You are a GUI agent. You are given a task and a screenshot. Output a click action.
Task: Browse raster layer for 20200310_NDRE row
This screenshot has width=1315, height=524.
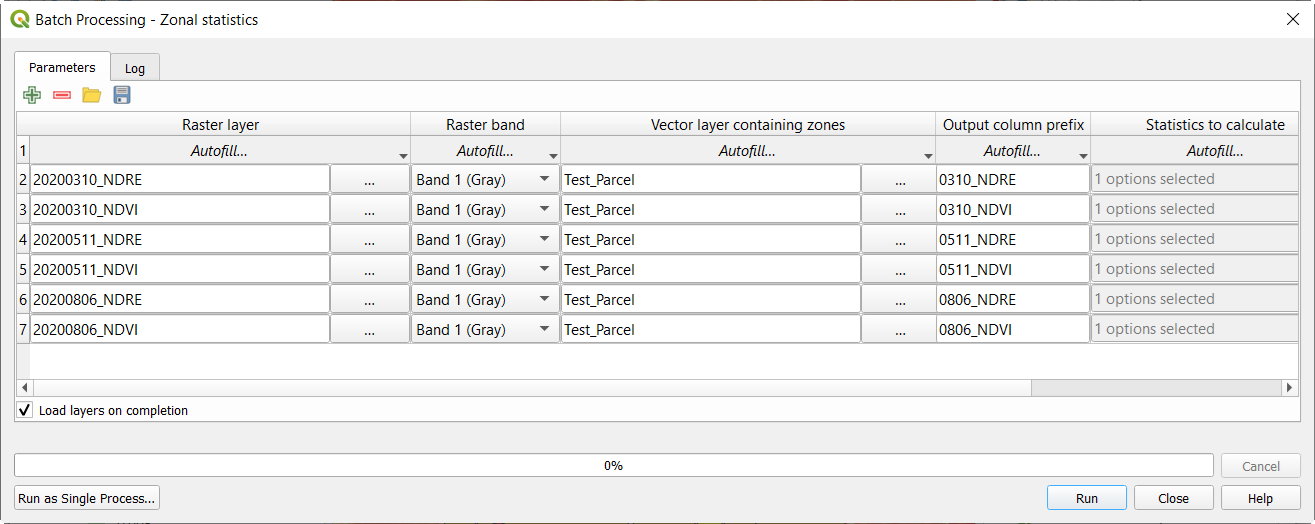click(x=369, y=180)
